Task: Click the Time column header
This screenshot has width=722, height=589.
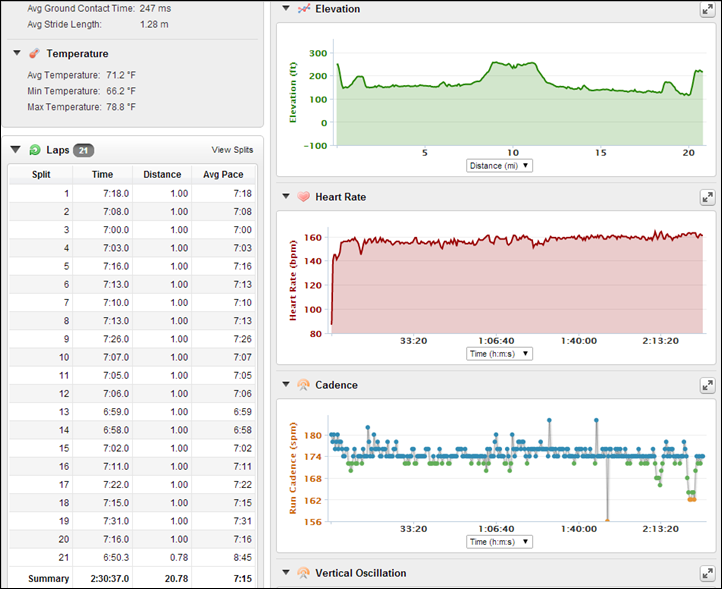Action: [x=102, y=175]
